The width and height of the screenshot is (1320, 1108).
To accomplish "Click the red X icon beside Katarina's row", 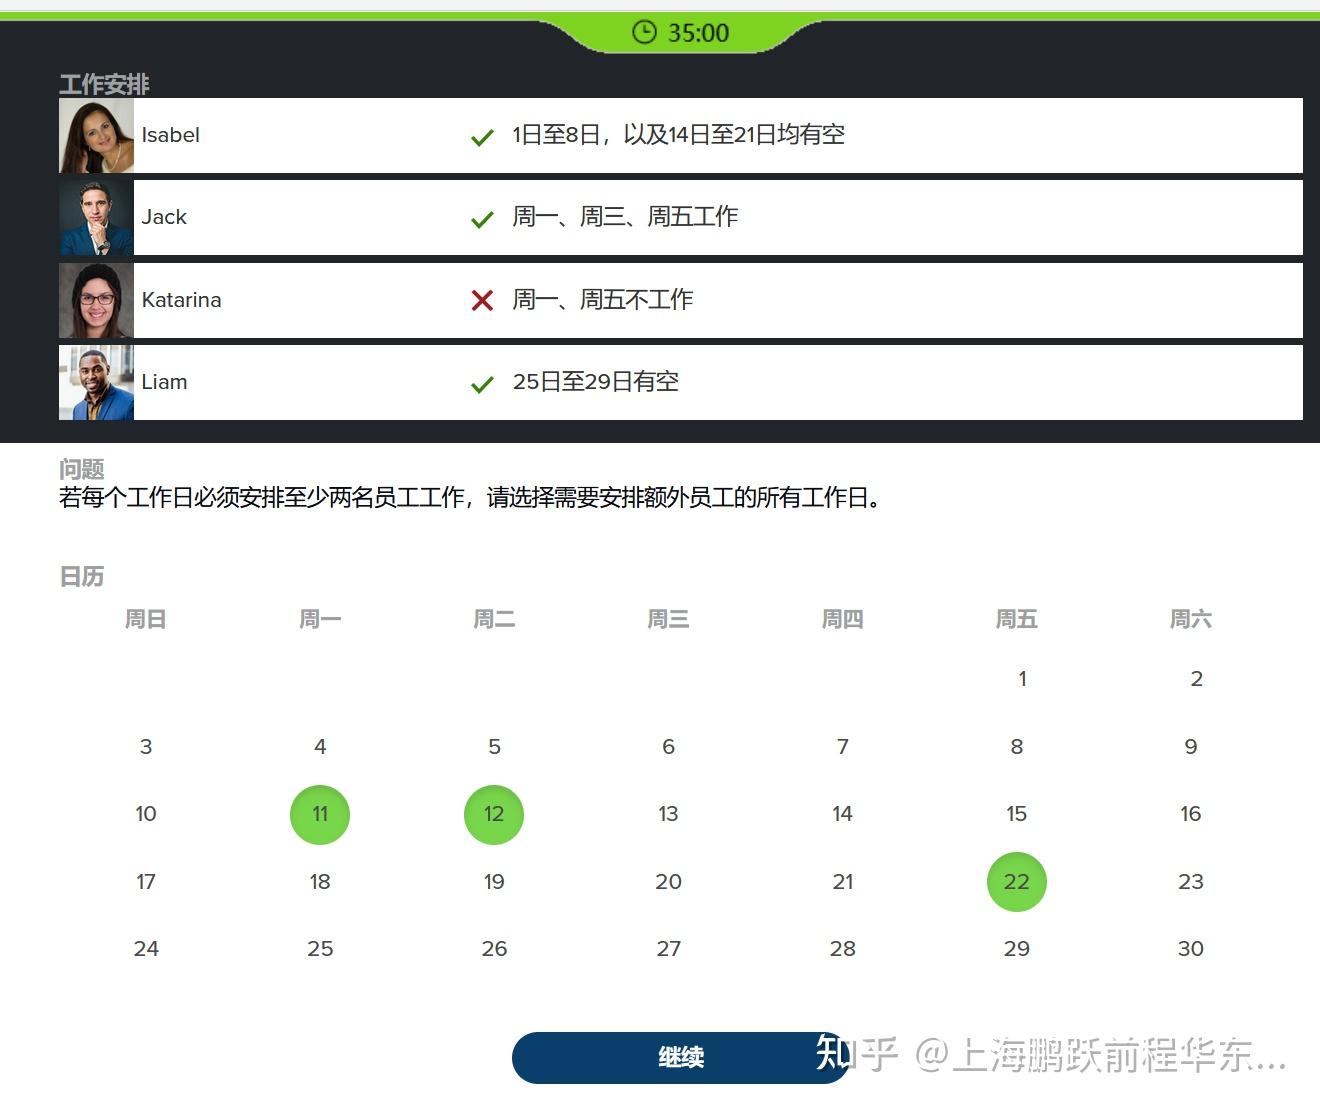I will (x=483, y=300).
